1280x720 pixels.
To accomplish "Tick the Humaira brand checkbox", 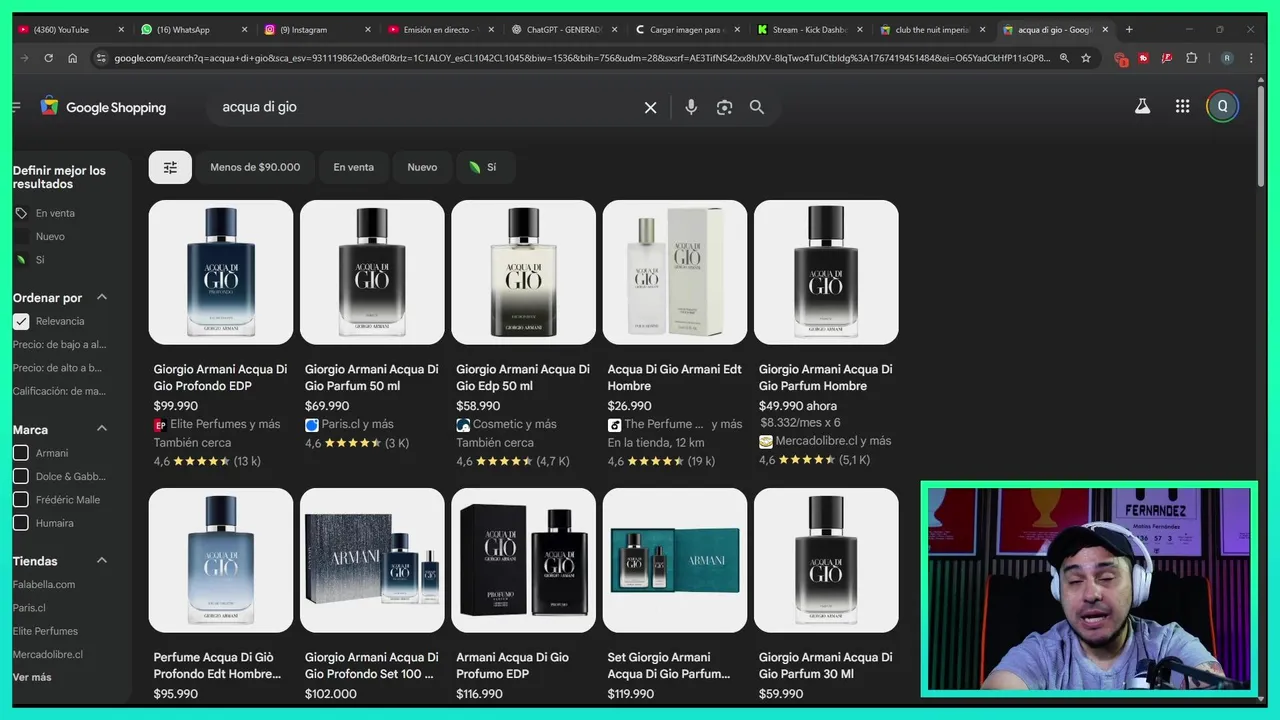I will 21,522.
